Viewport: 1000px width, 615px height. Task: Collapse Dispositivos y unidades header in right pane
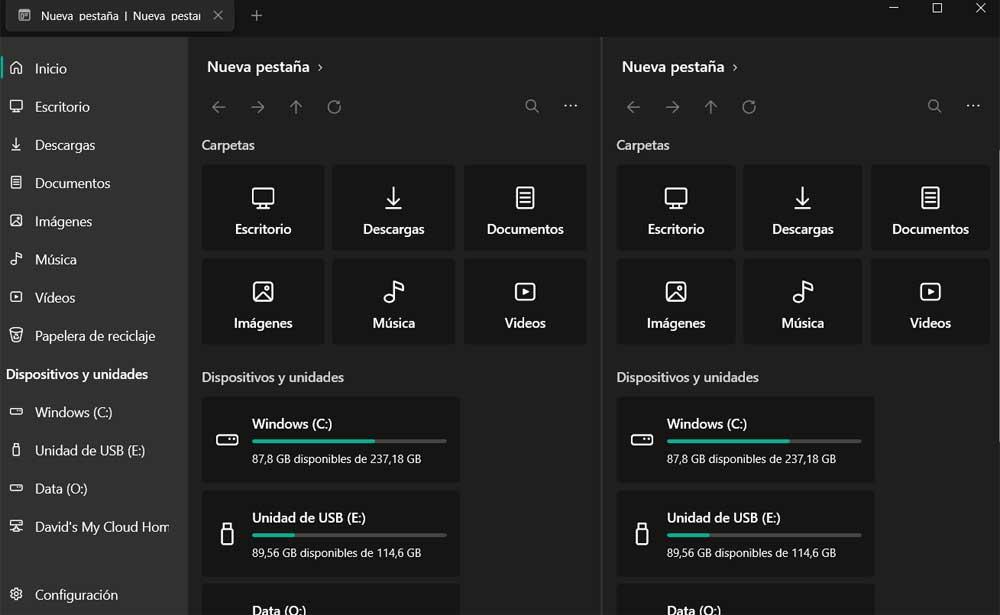tap(687, 378)
